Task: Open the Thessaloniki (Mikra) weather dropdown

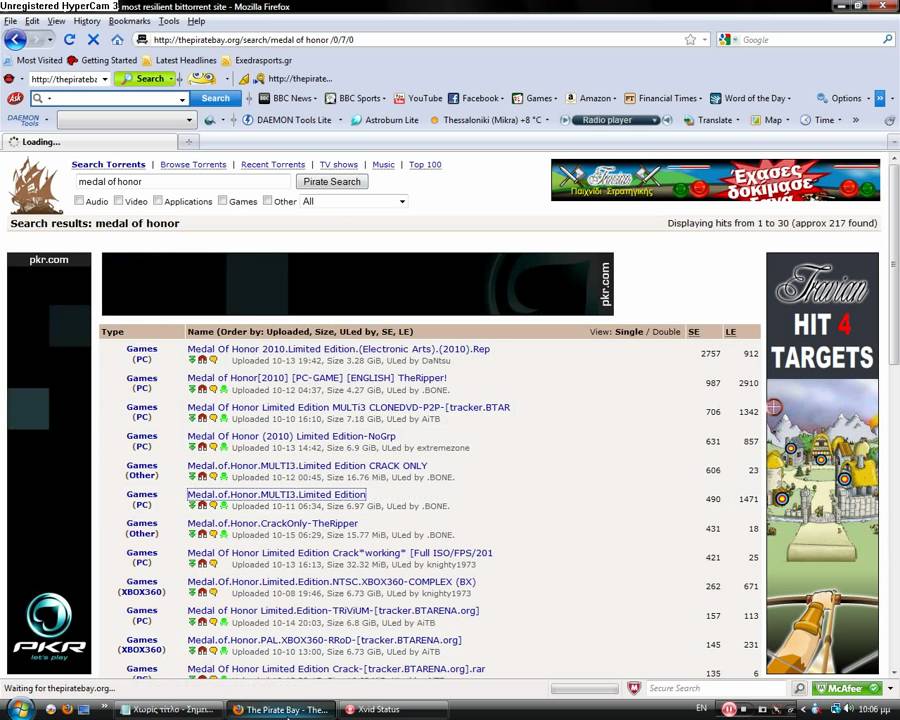Action: point(548,120)
